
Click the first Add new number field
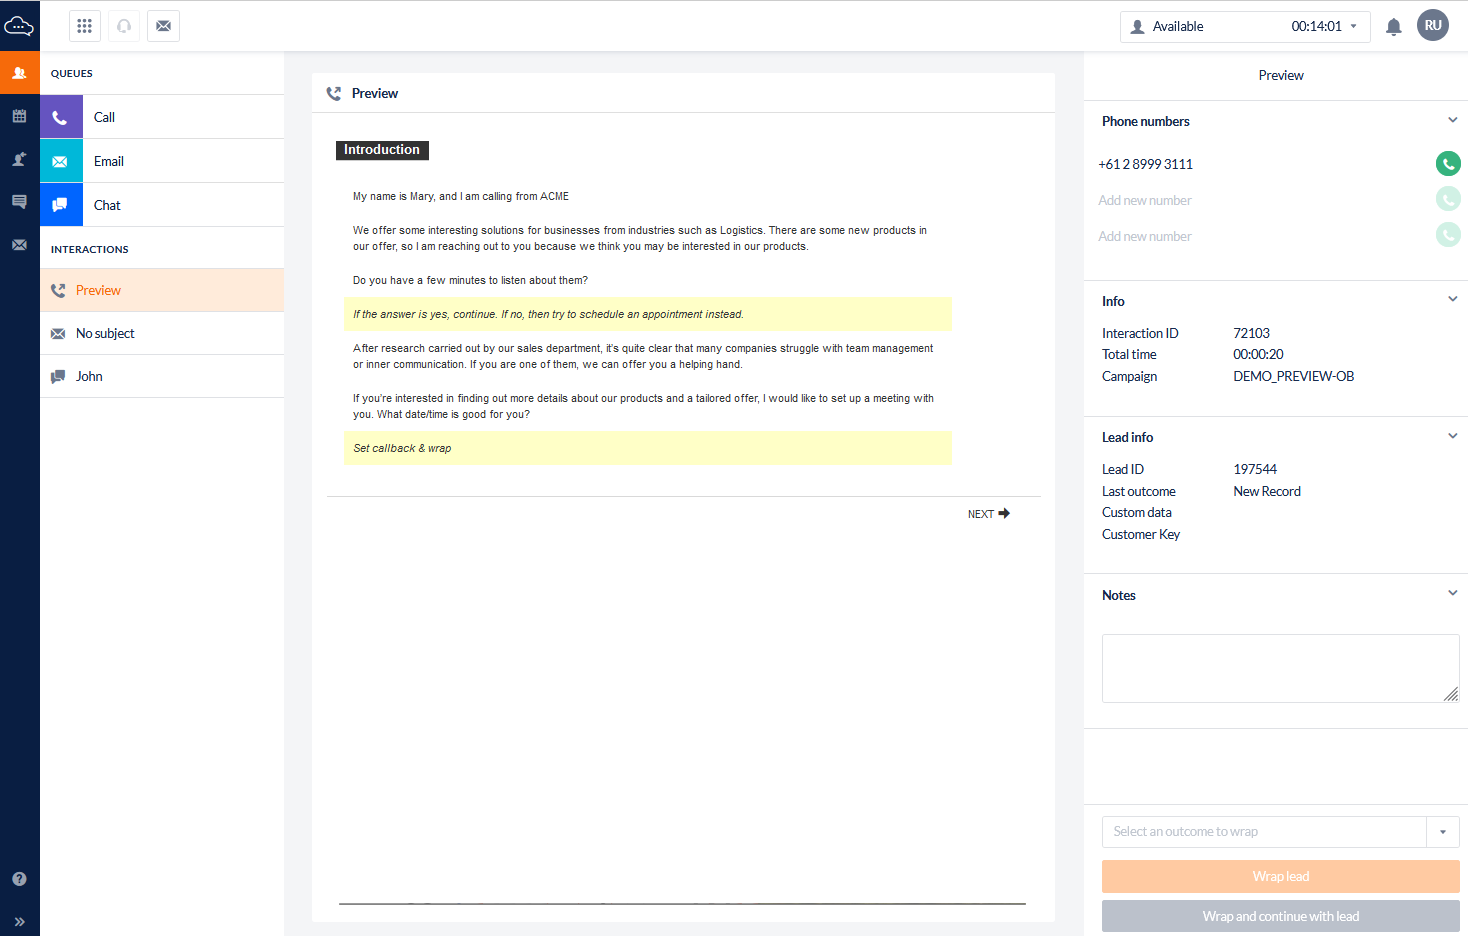(1145, 200)
